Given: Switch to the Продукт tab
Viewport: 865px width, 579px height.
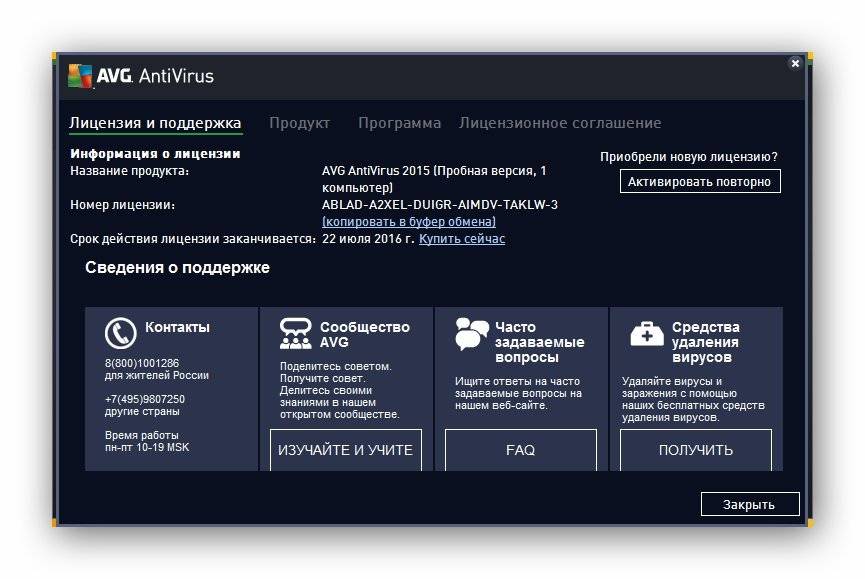Looking at the screenshot, I should pos(300,123).
